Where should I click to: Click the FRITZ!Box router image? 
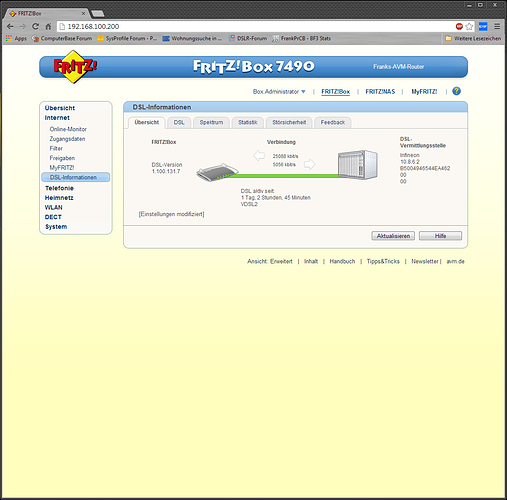pyautogui.click(x=217, y=172)
